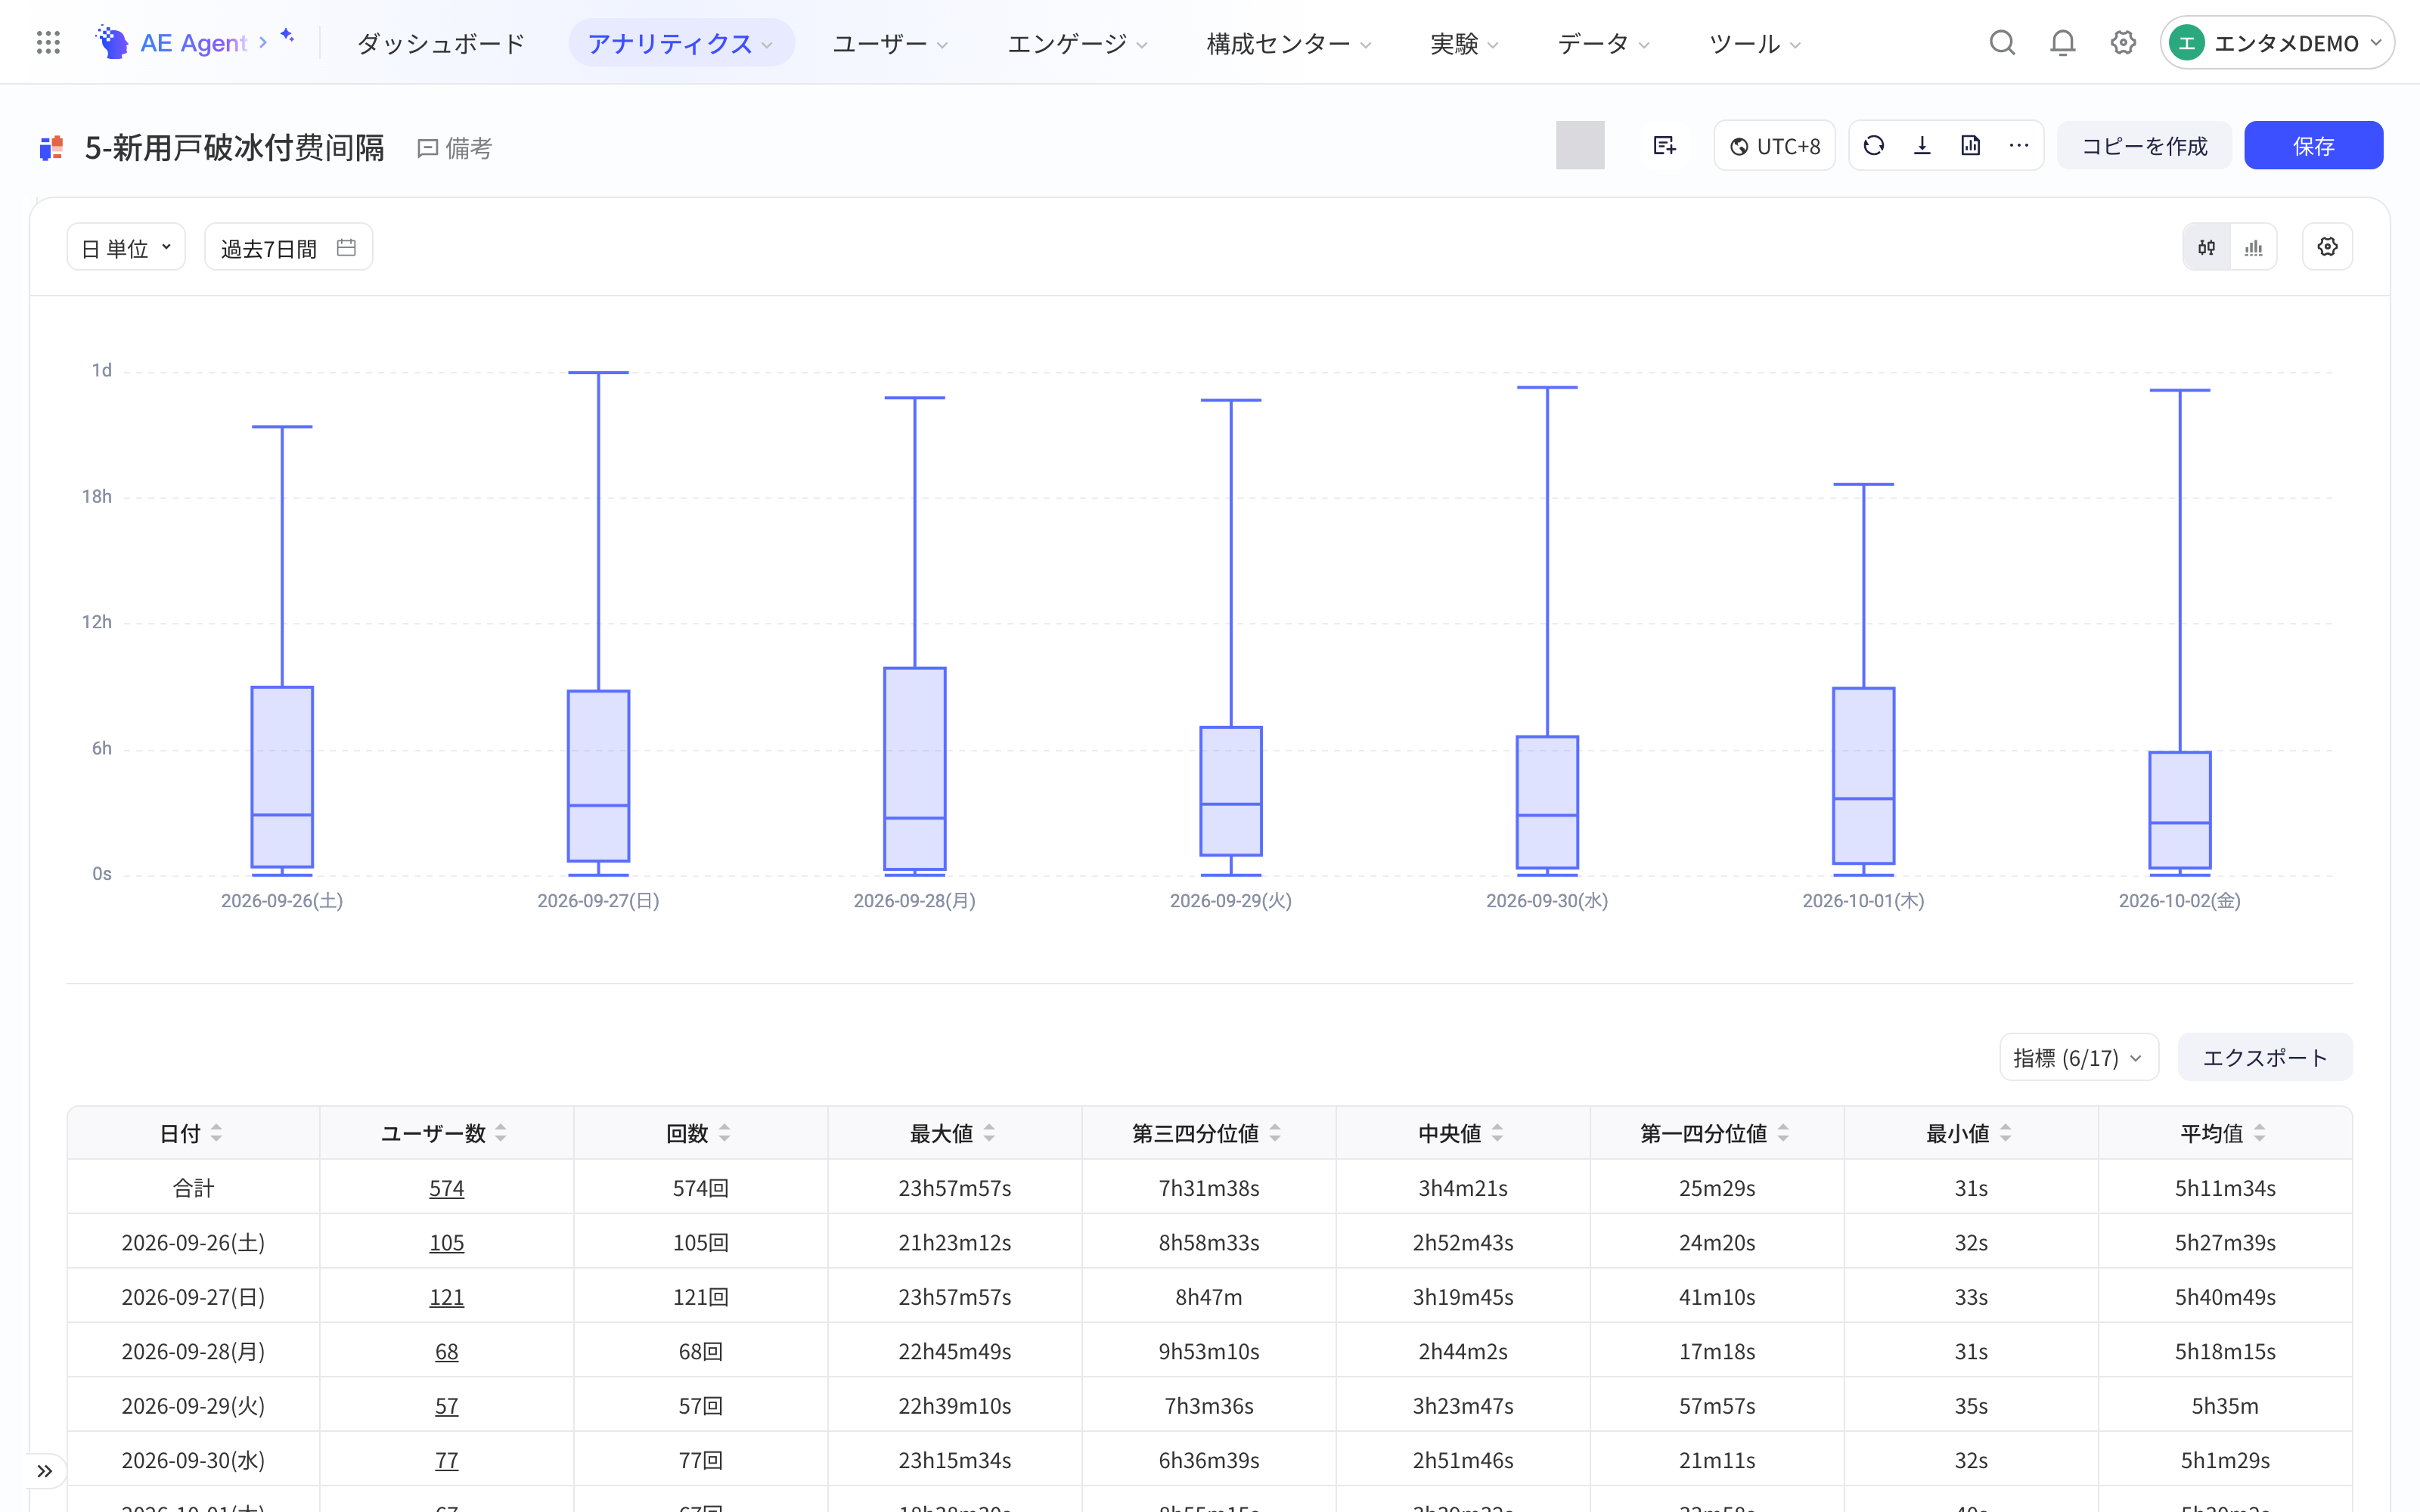Image resolution: width=2420 pixels, height=1512 pixels.
Task: Open the ツール menu
Action: (1754, 43)
